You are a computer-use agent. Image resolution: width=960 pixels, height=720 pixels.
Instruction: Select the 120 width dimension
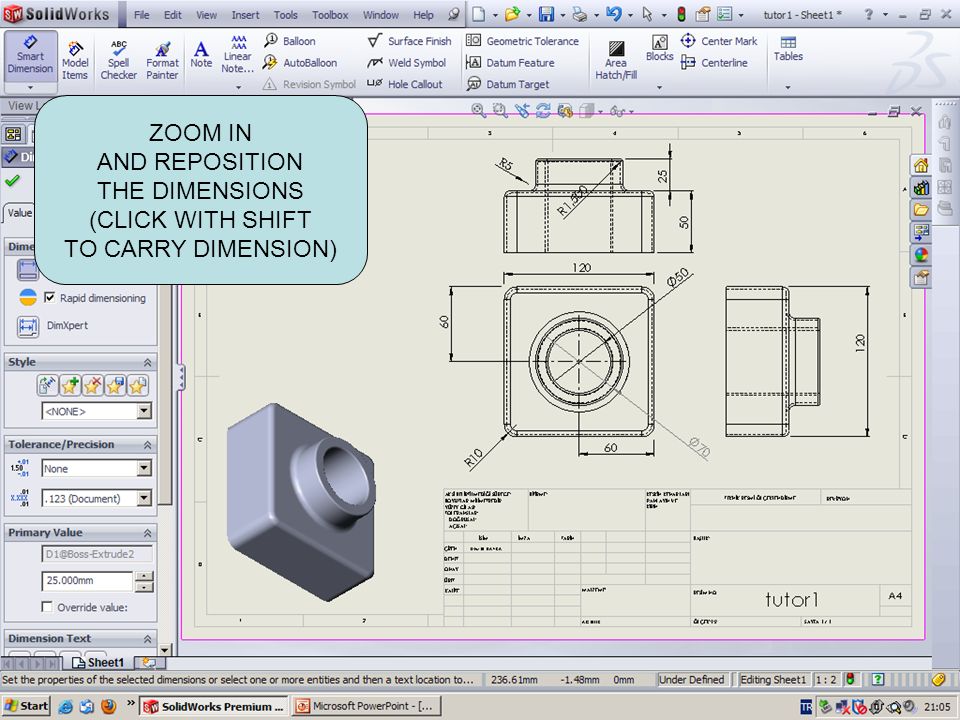(x=582, y=268)
